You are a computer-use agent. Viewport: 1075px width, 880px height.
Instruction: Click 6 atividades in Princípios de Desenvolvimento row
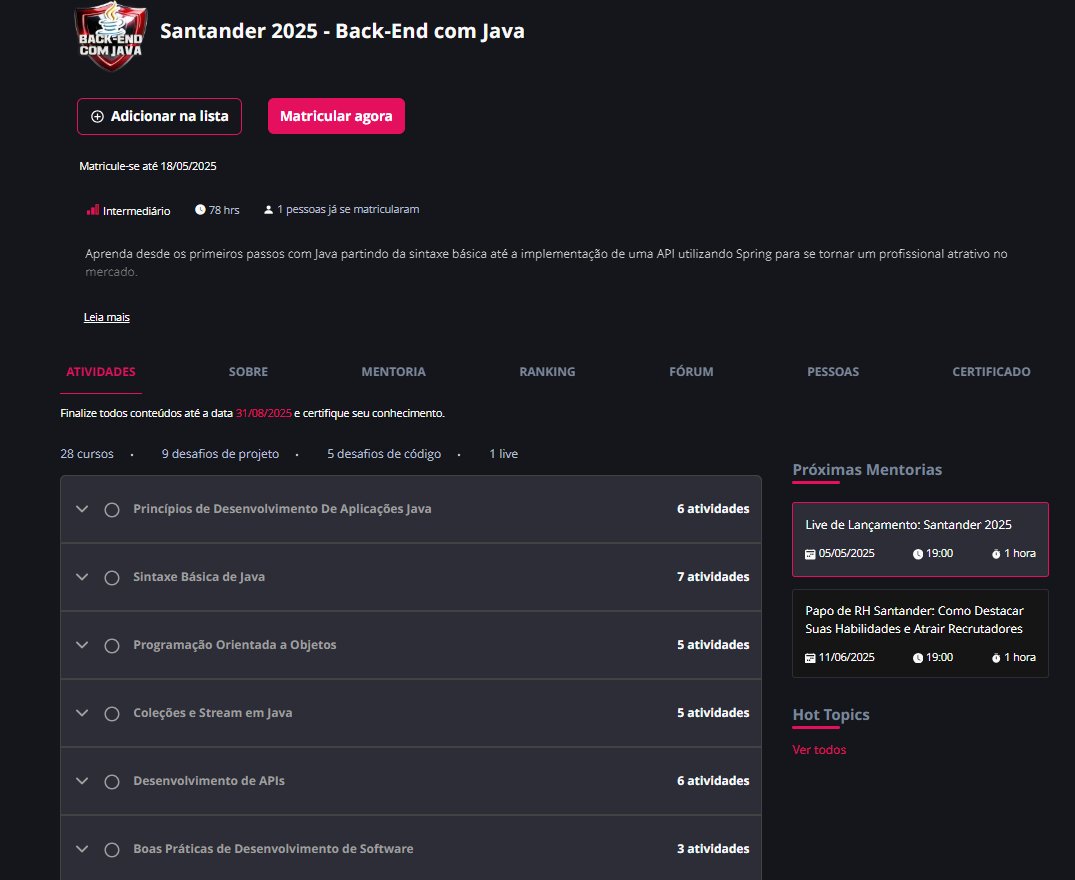click(713, 509)
